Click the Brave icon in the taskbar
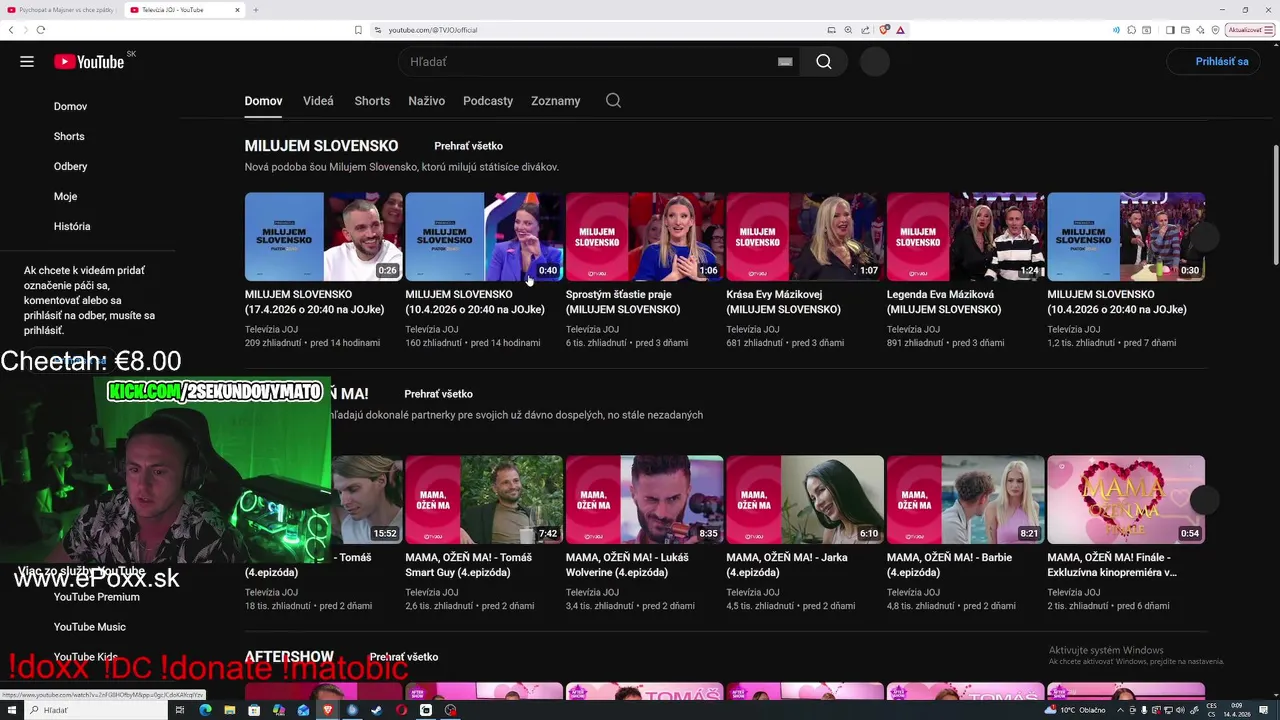This screenshot has height=720, width=1280. coord(328,710)
